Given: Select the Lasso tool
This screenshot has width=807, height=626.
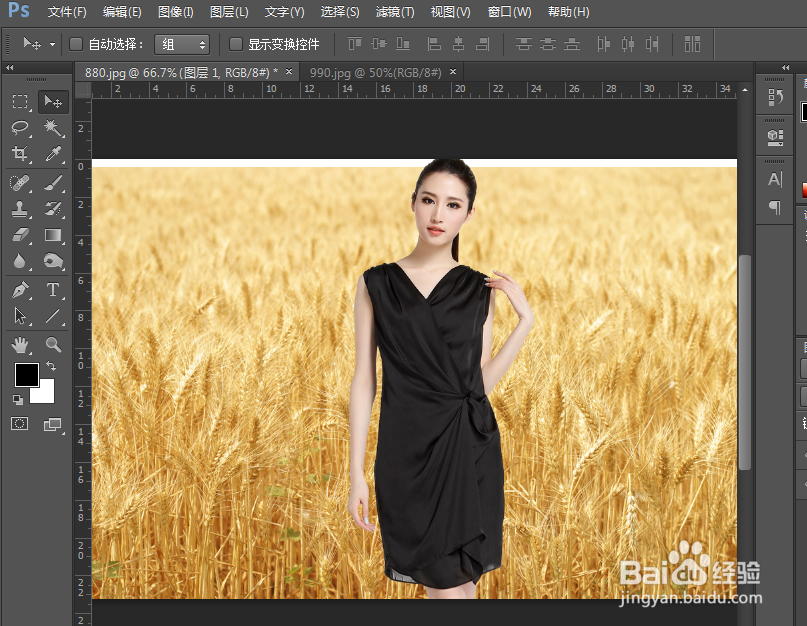Looking at the screenshot, I should point(20,128).
